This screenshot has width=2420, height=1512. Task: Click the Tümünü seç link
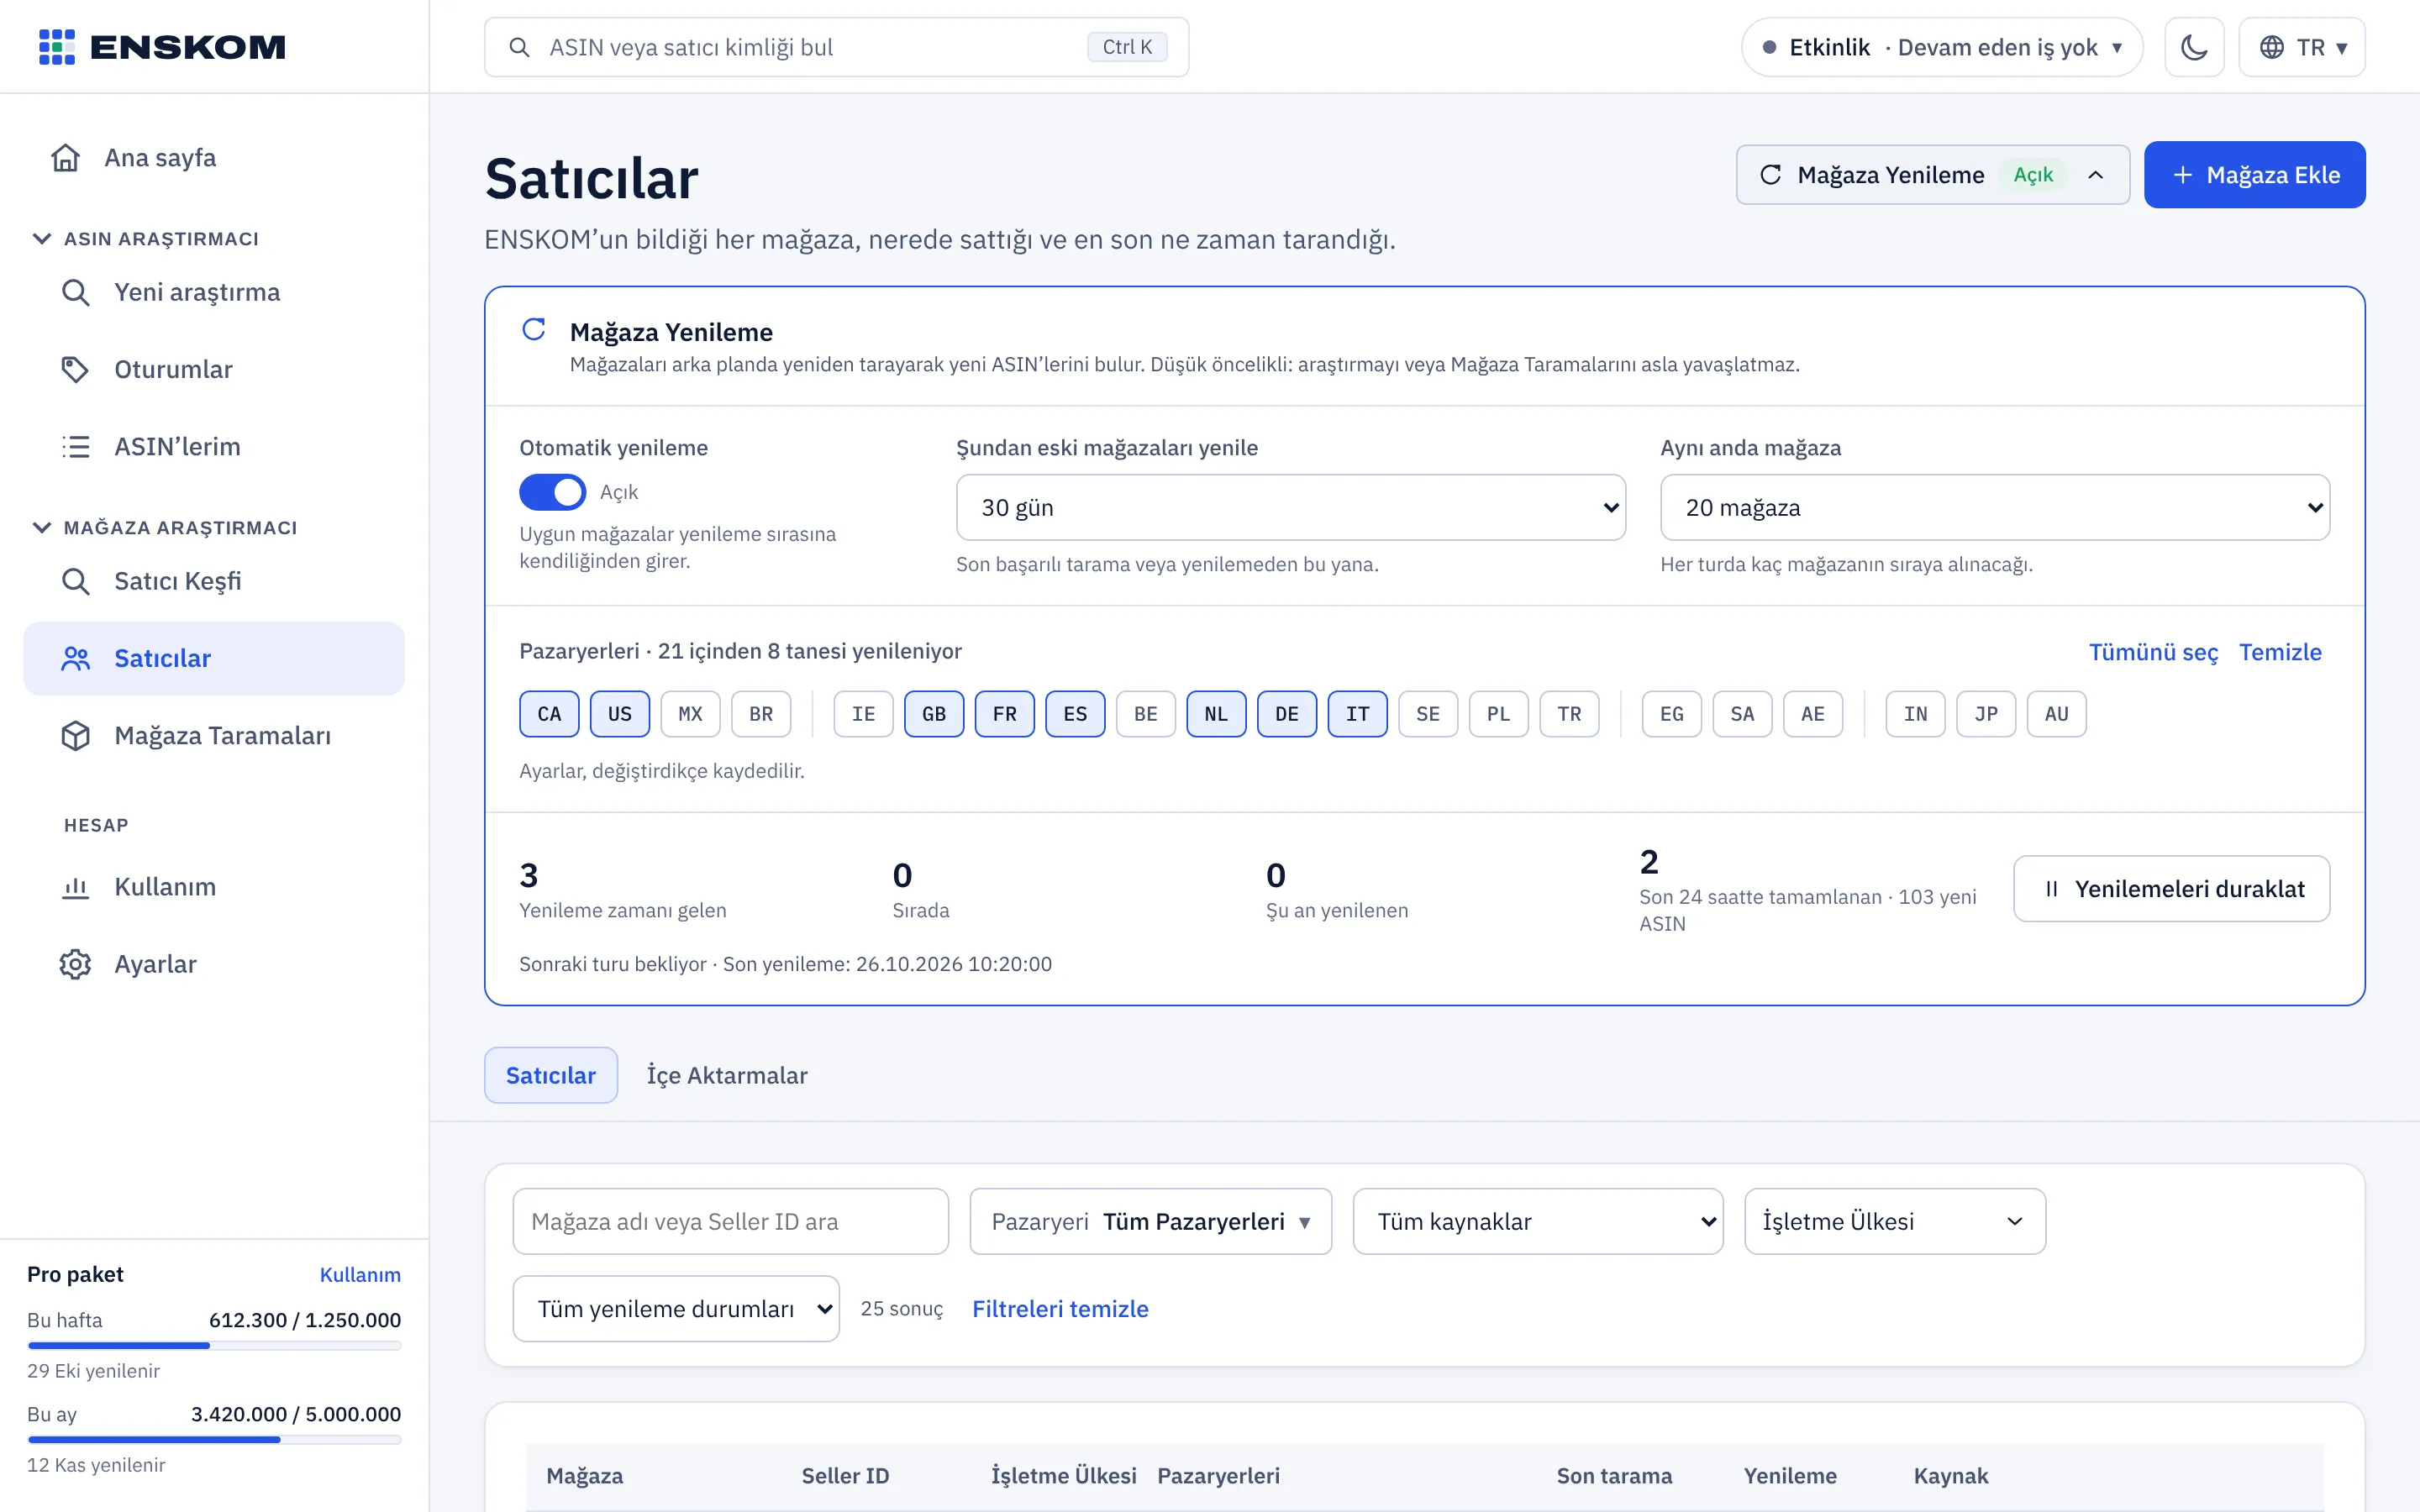(2153, 652)
